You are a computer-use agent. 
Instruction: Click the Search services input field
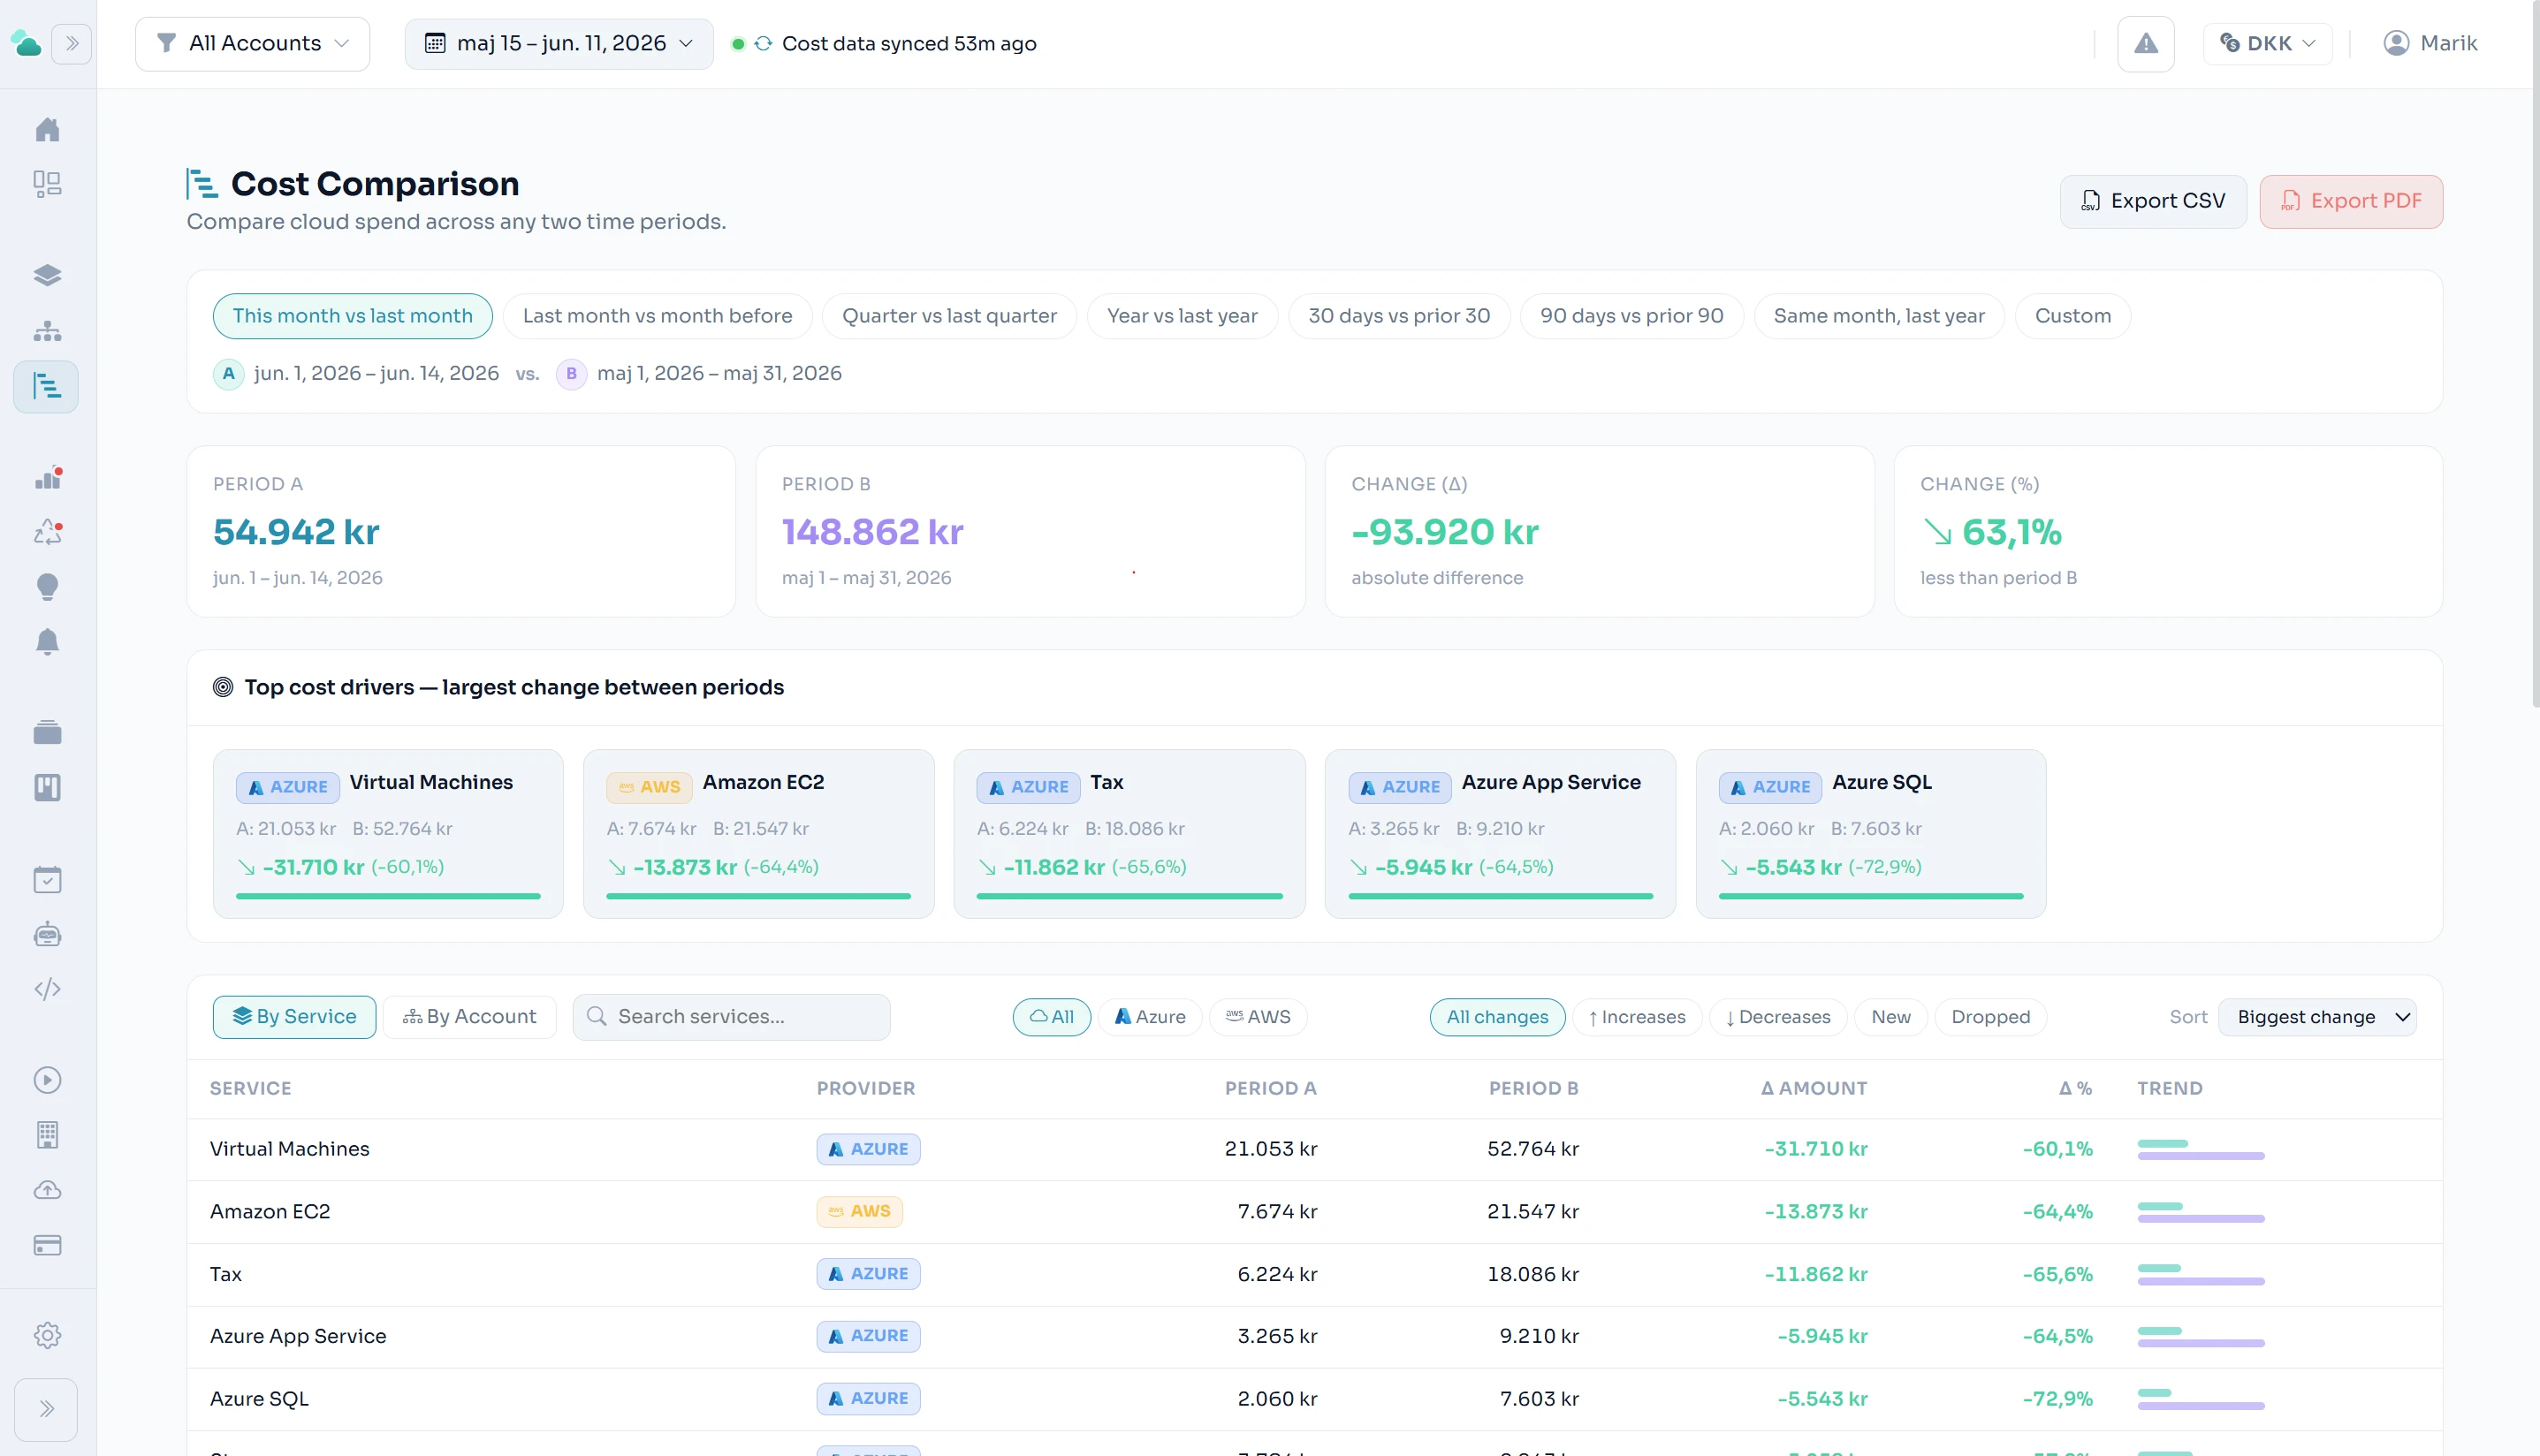[731, 1017]
